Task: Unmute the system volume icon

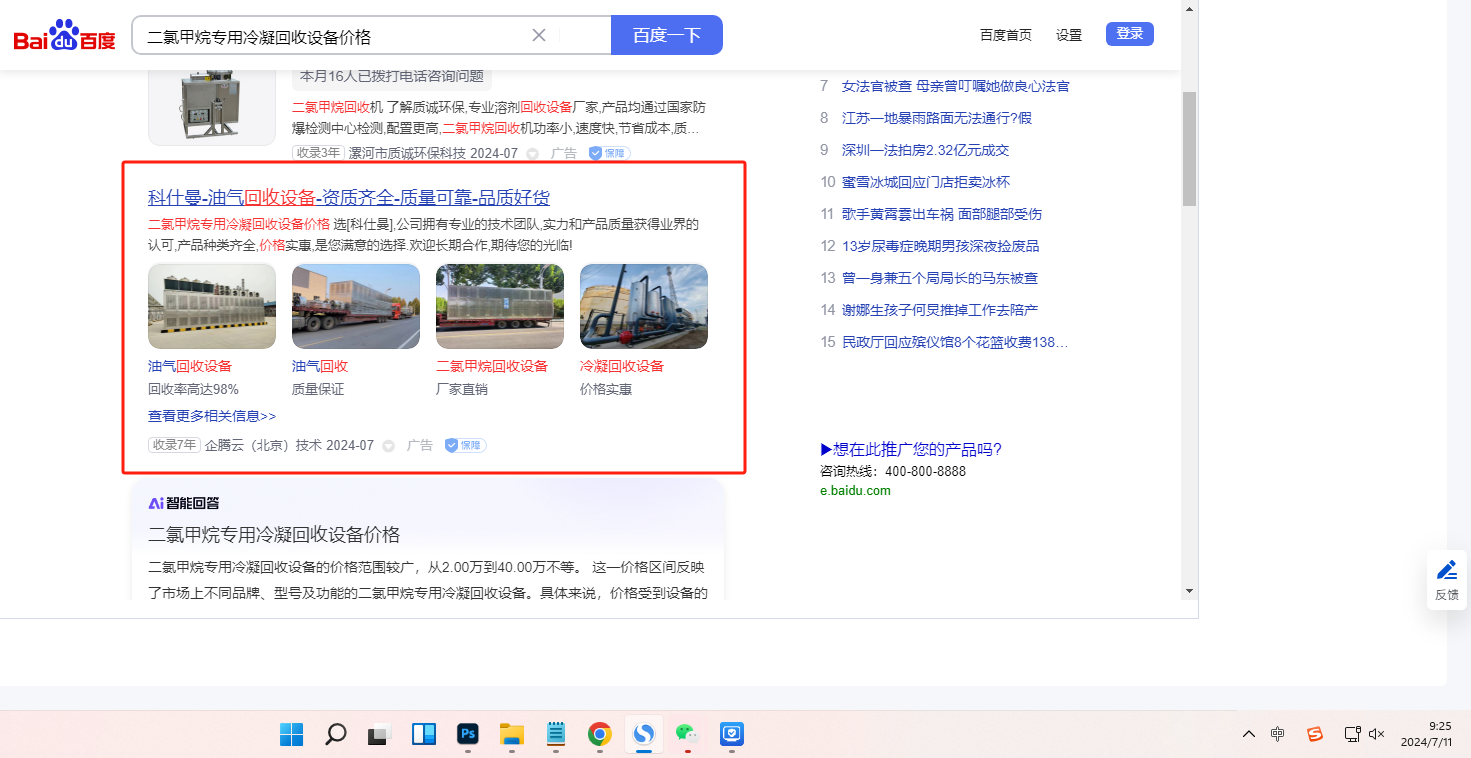Action: 1377,734
